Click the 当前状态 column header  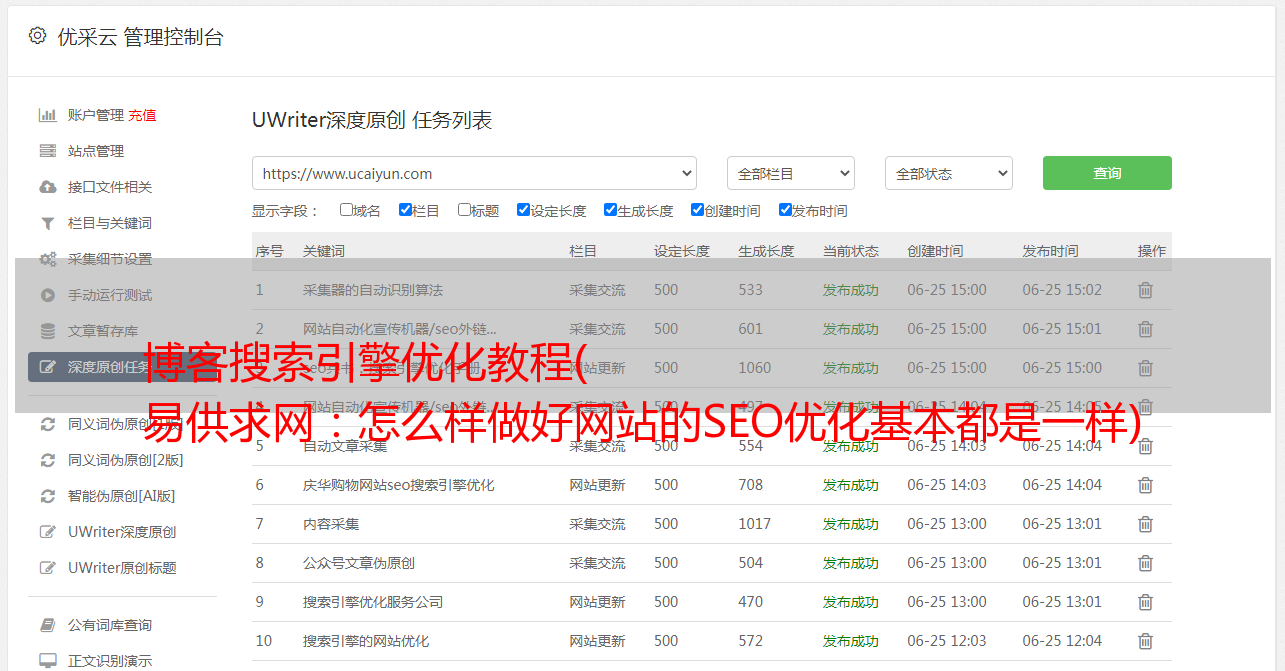[x=851, y=251]
